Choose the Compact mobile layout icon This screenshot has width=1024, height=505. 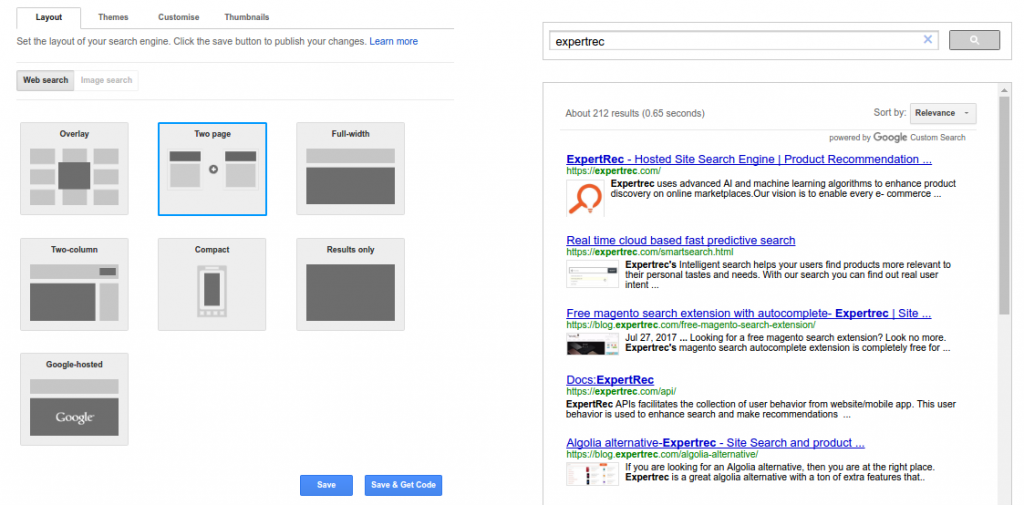tap(212, 284)
